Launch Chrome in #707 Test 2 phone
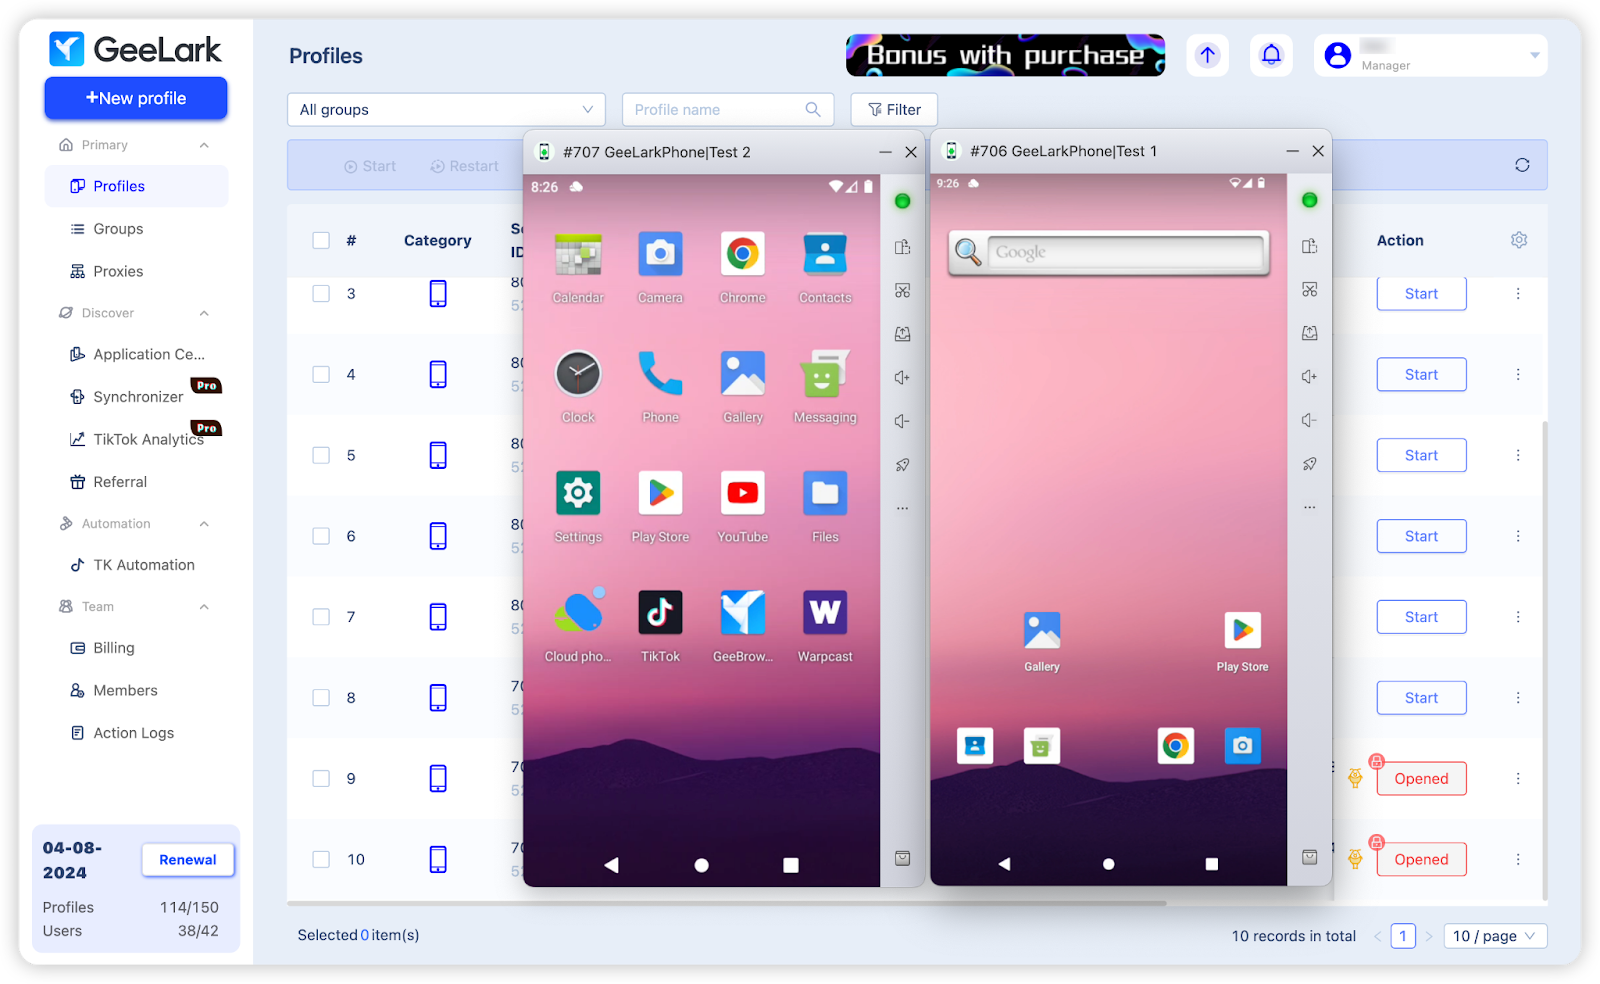This screenshot has height=984, width=1600. point(742,254)
